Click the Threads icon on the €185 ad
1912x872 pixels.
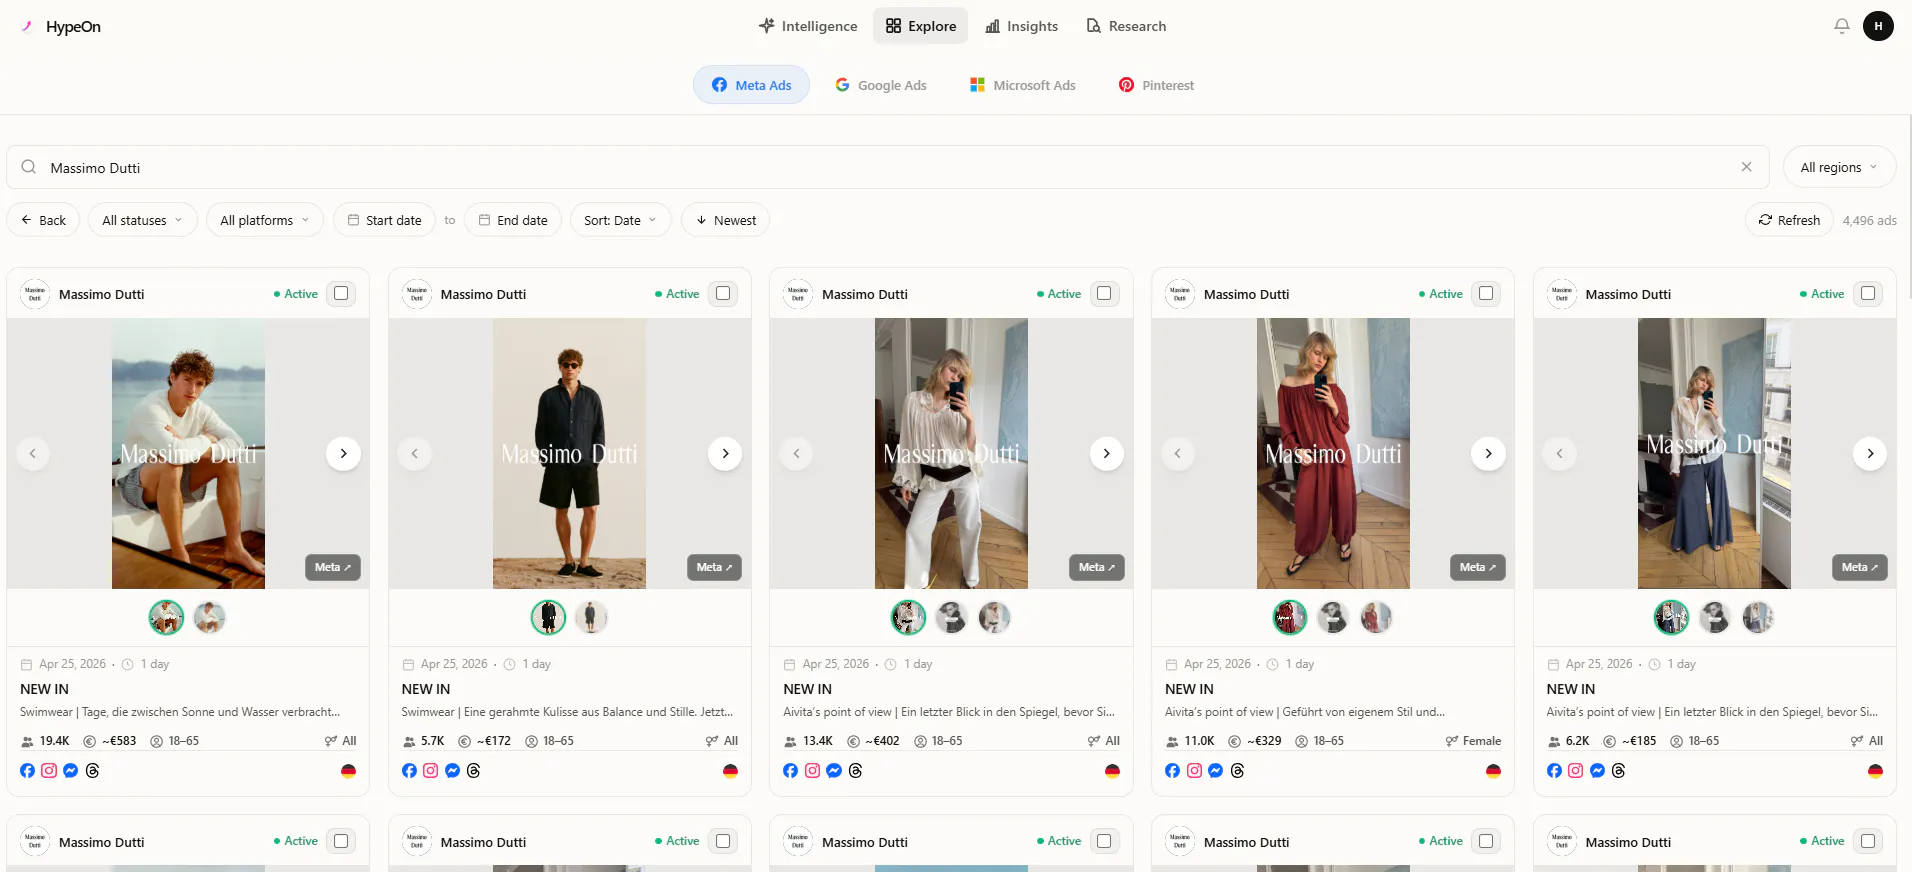(1619, 771)
